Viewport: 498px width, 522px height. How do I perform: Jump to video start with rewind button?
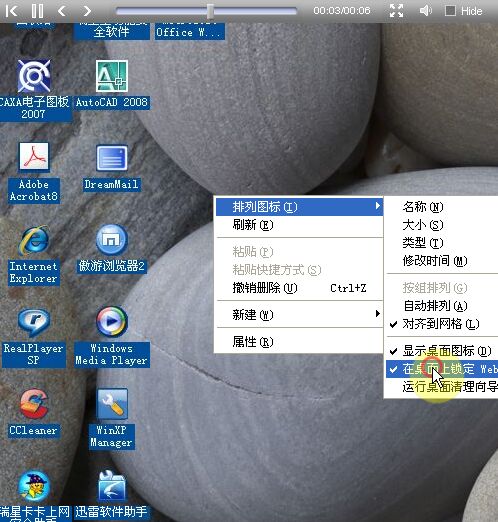point(11,11)
